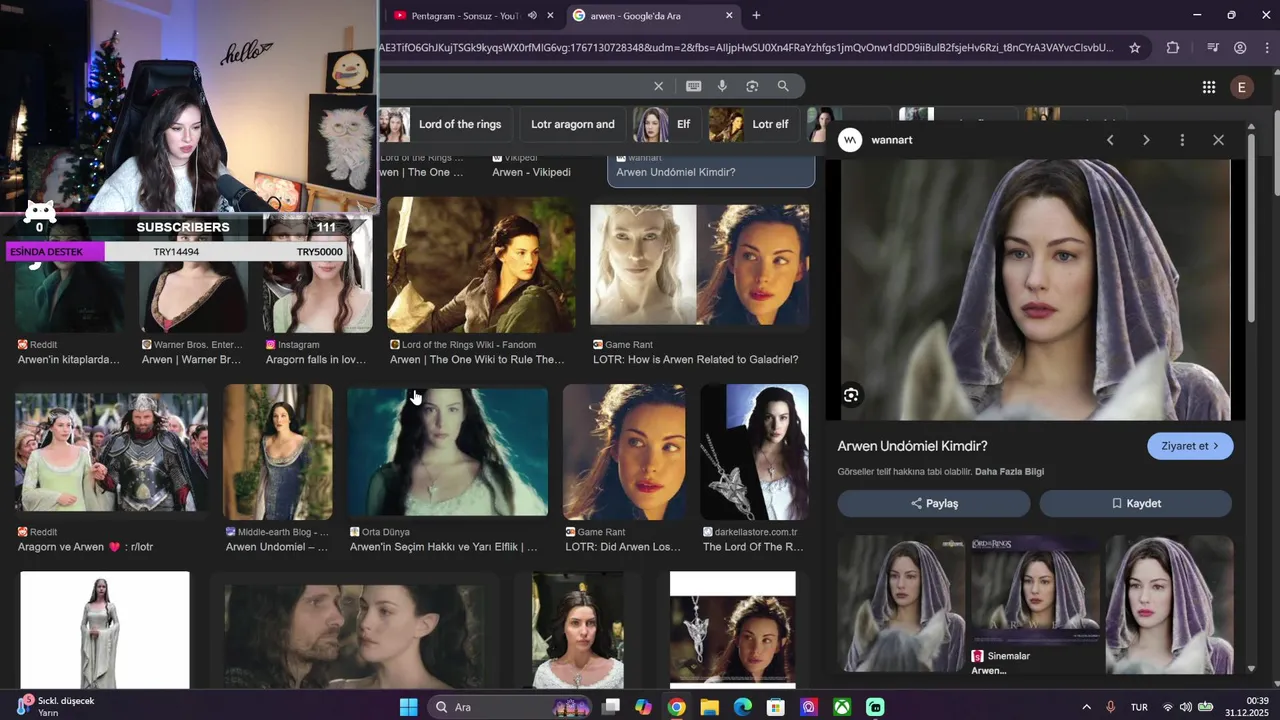The width and height of the screenshot is (1280, 720).
Task: Open Chrome media controls icon
Action: [1212, 47]
